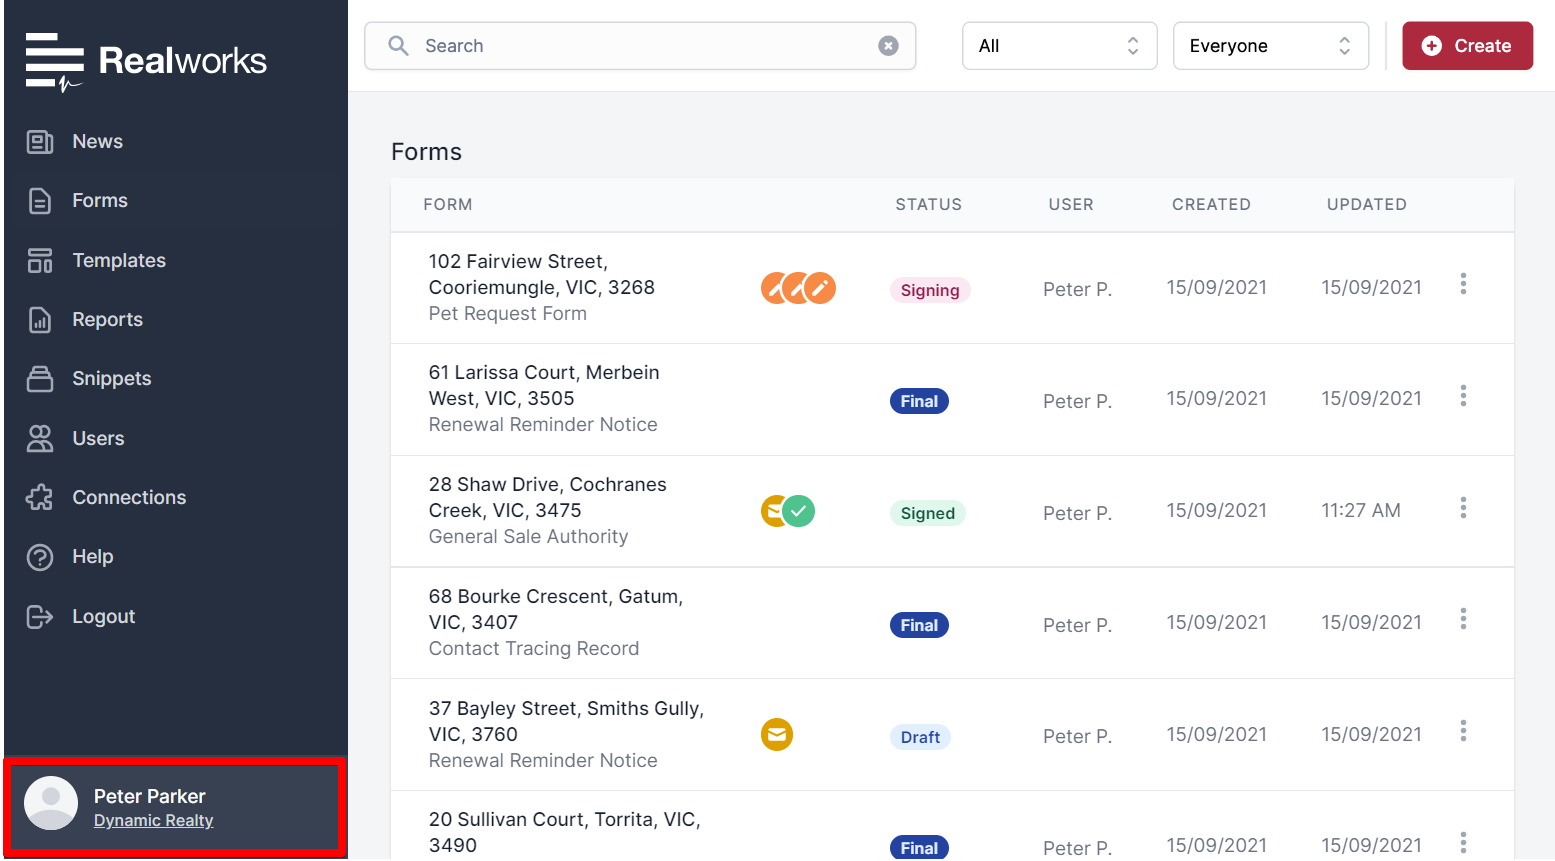Go to Users in the sidebar
The image size is (1555, 861).
coord(98,439)
